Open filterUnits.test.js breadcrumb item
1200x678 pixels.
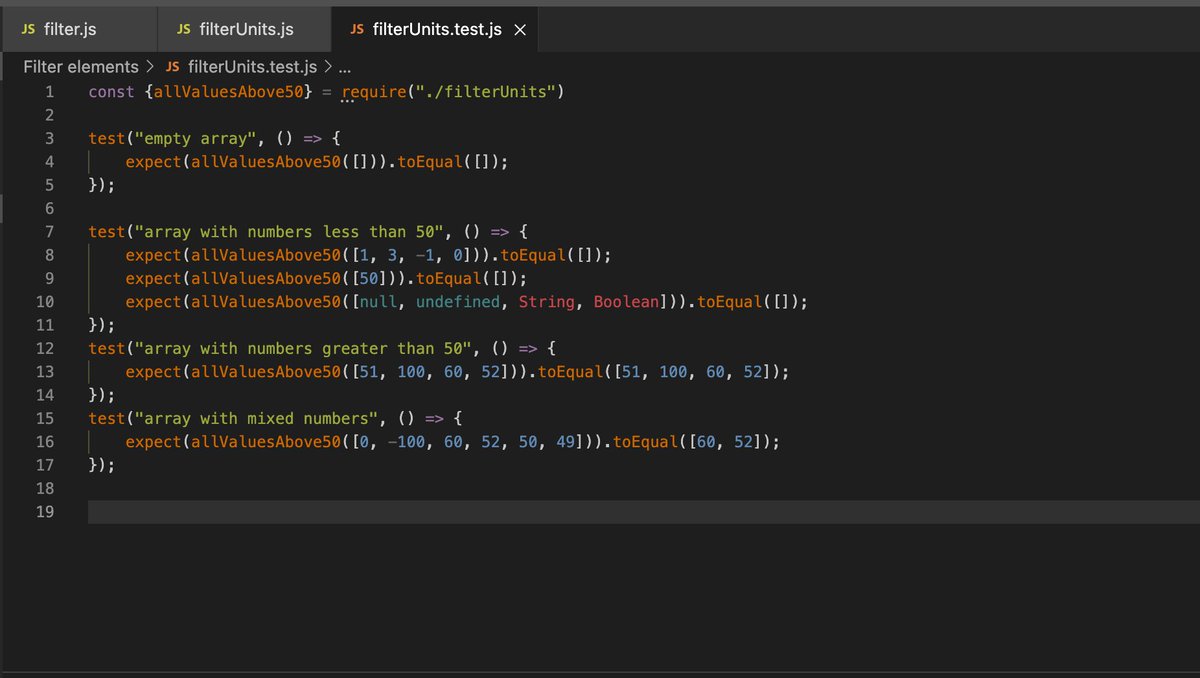coord(252,67)
